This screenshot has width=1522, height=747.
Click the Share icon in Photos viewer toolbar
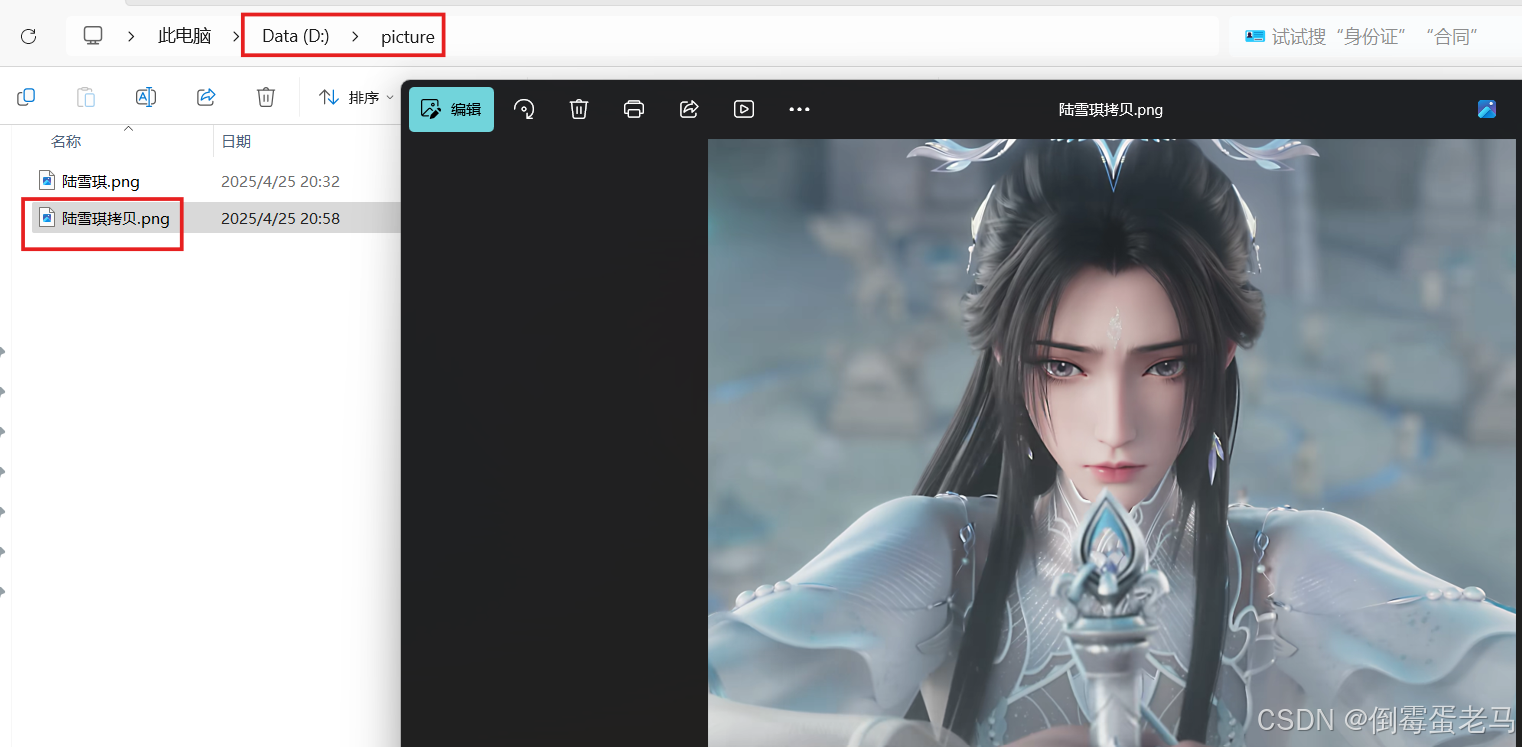pos(689,109)
